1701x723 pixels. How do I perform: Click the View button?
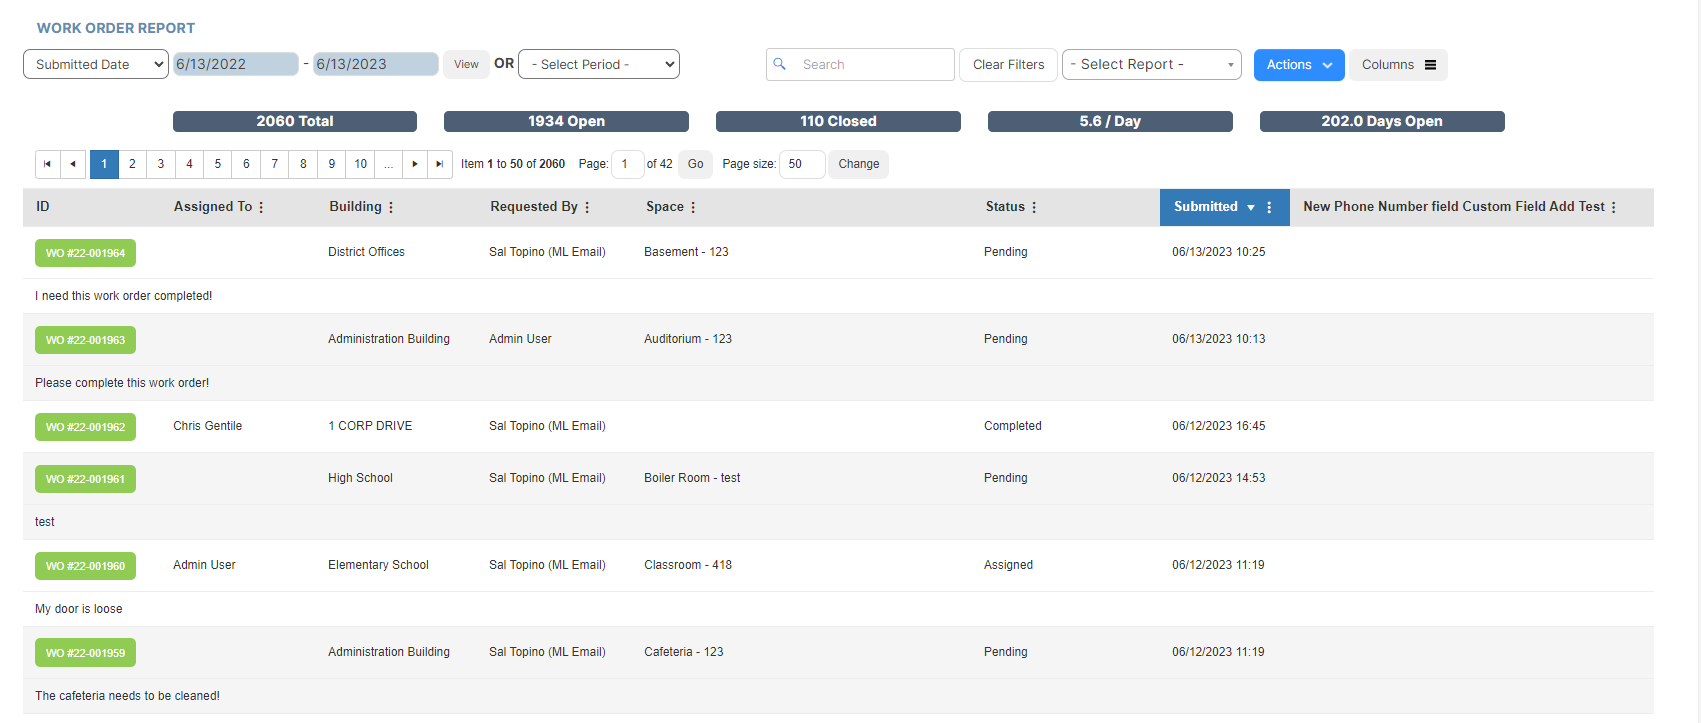pos(466,64)
